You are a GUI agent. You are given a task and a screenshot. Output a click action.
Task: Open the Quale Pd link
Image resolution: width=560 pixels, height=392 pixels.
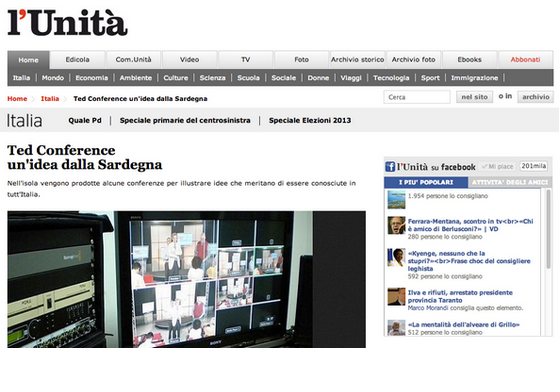[85, 120]
